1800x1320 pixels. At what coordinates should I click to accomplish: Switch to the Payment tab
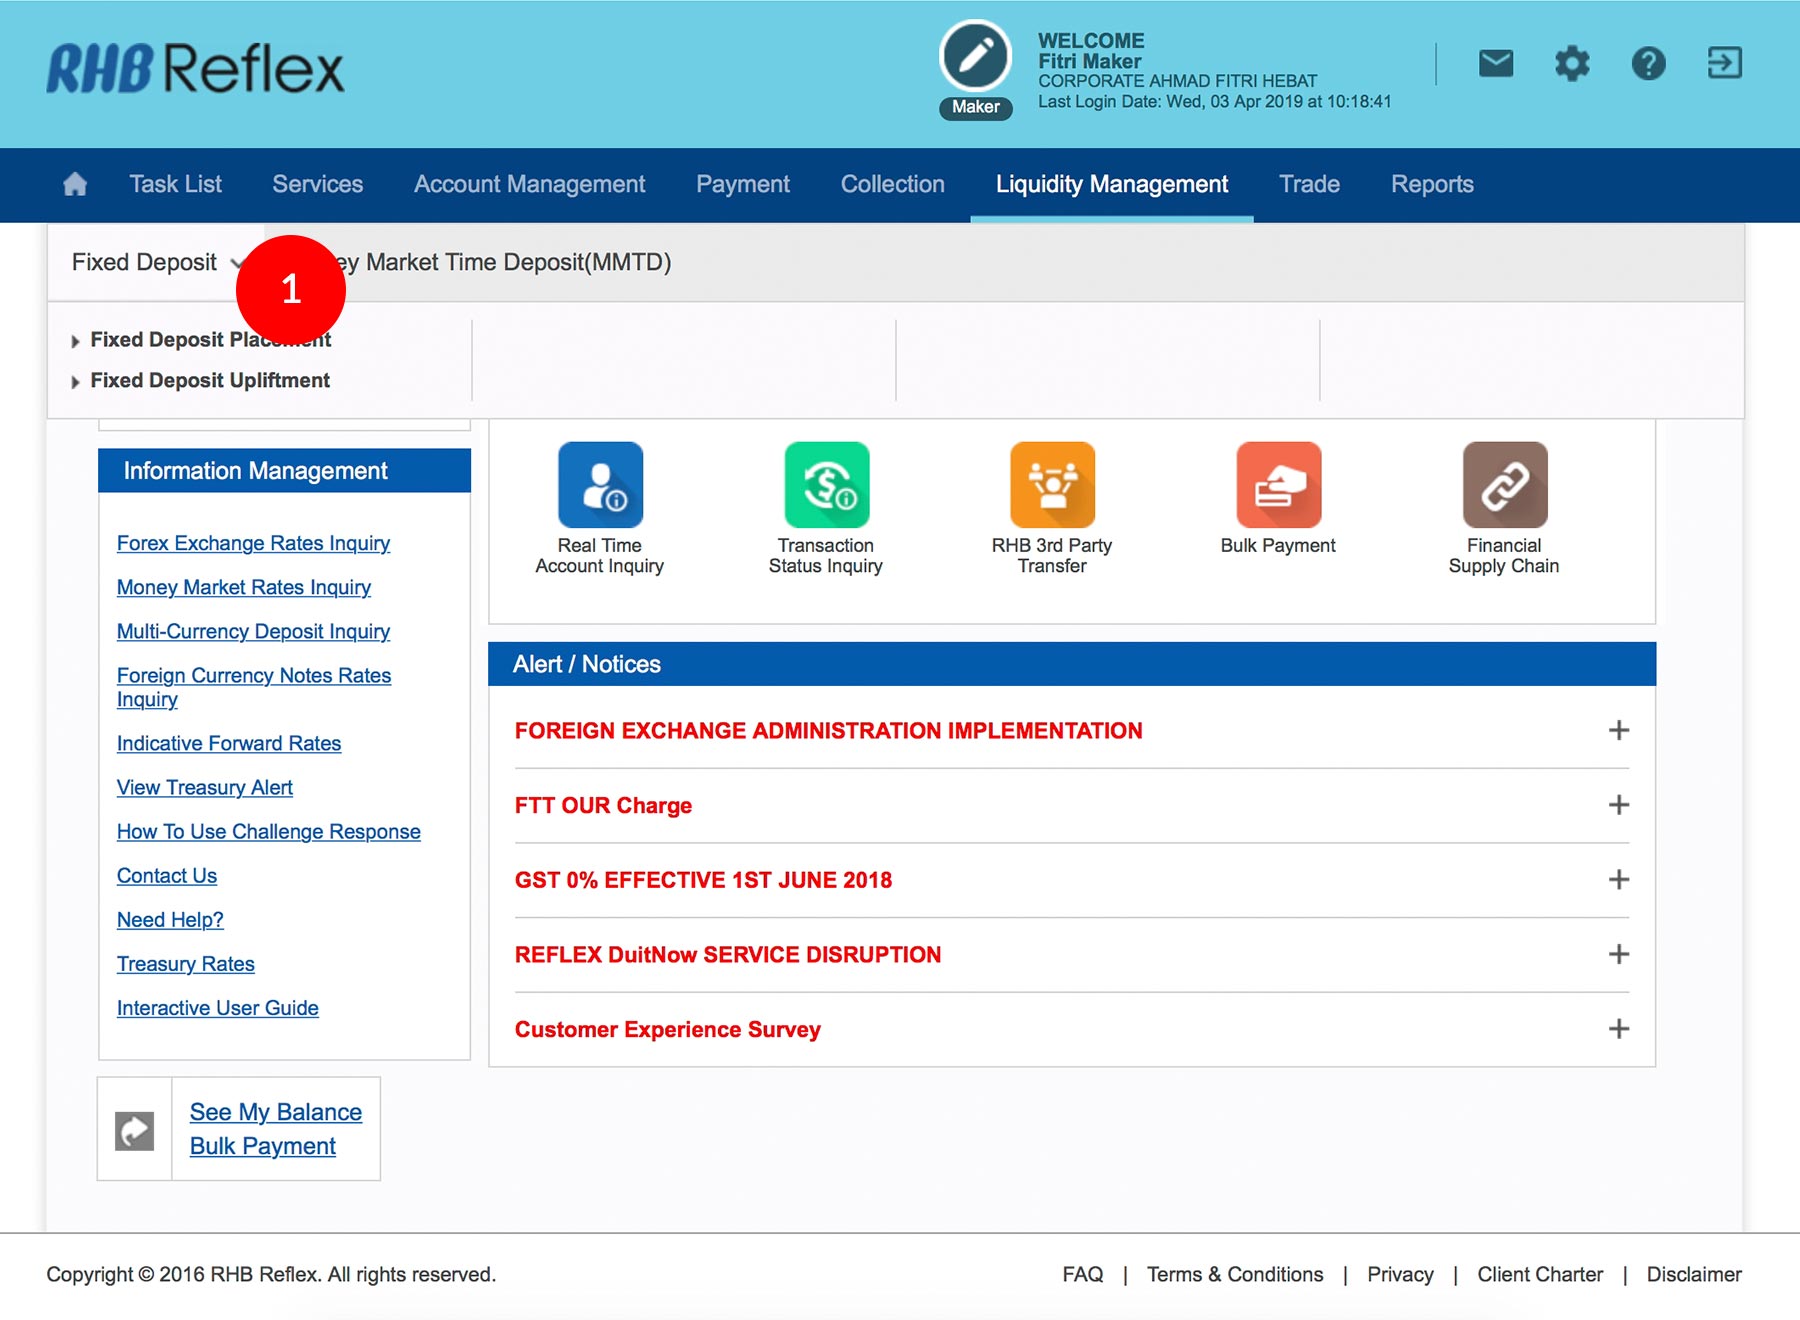(x=743, y=184)
